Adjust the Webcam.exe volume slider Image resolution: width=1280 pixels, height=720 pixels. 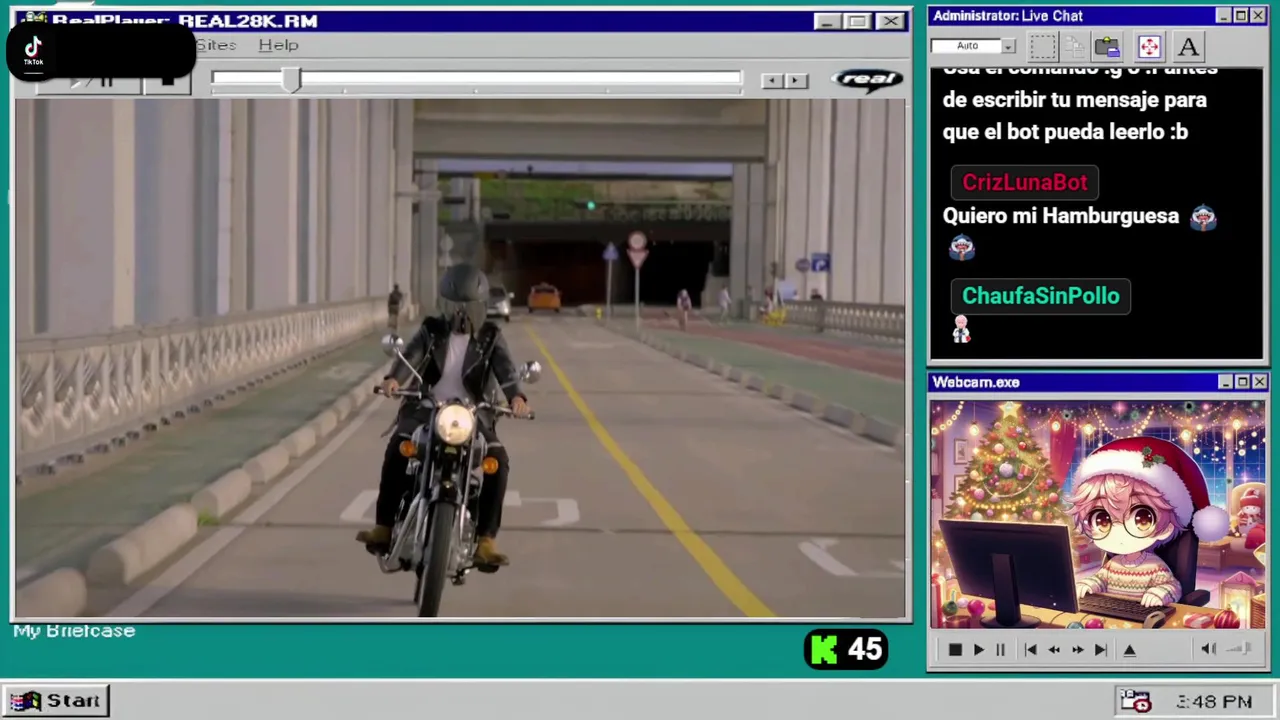pos(1239,649)
